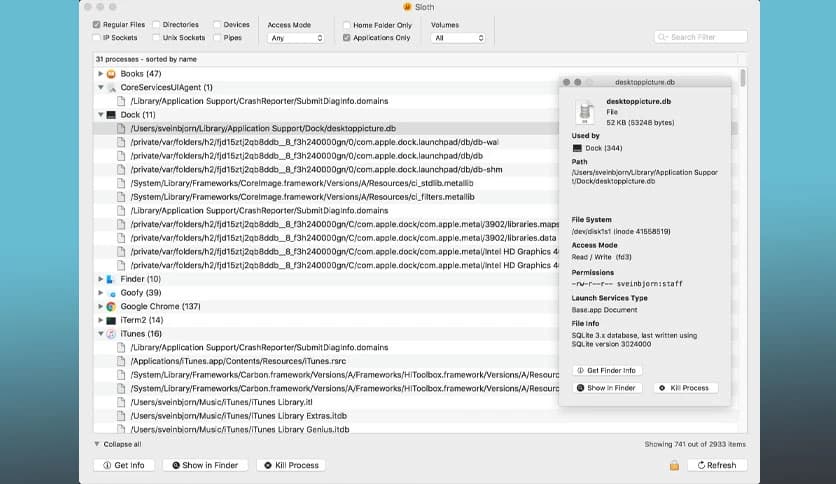Click the orange lock icon near Refresh
This screenshot has height=484, width=836.
[x=675, y=465]
